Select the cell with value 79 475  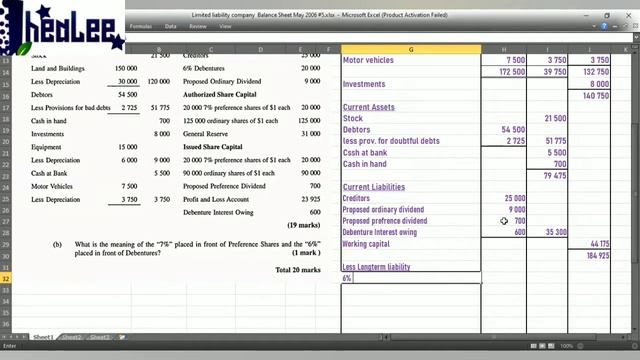[547, 176]
